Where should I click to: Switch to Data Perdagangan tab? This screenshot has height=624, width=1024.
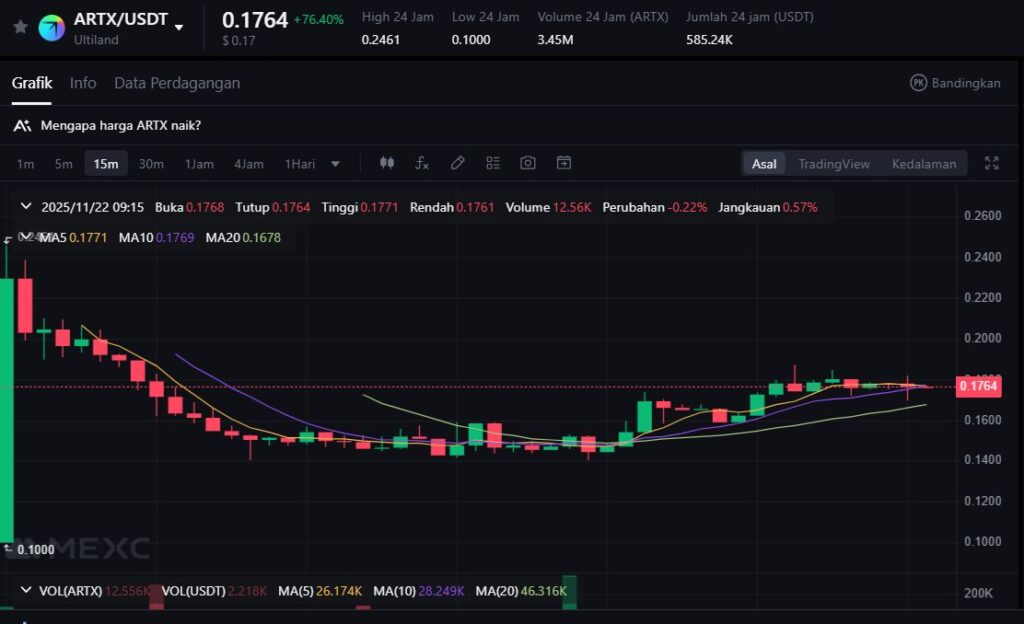(x=177, y=83)
